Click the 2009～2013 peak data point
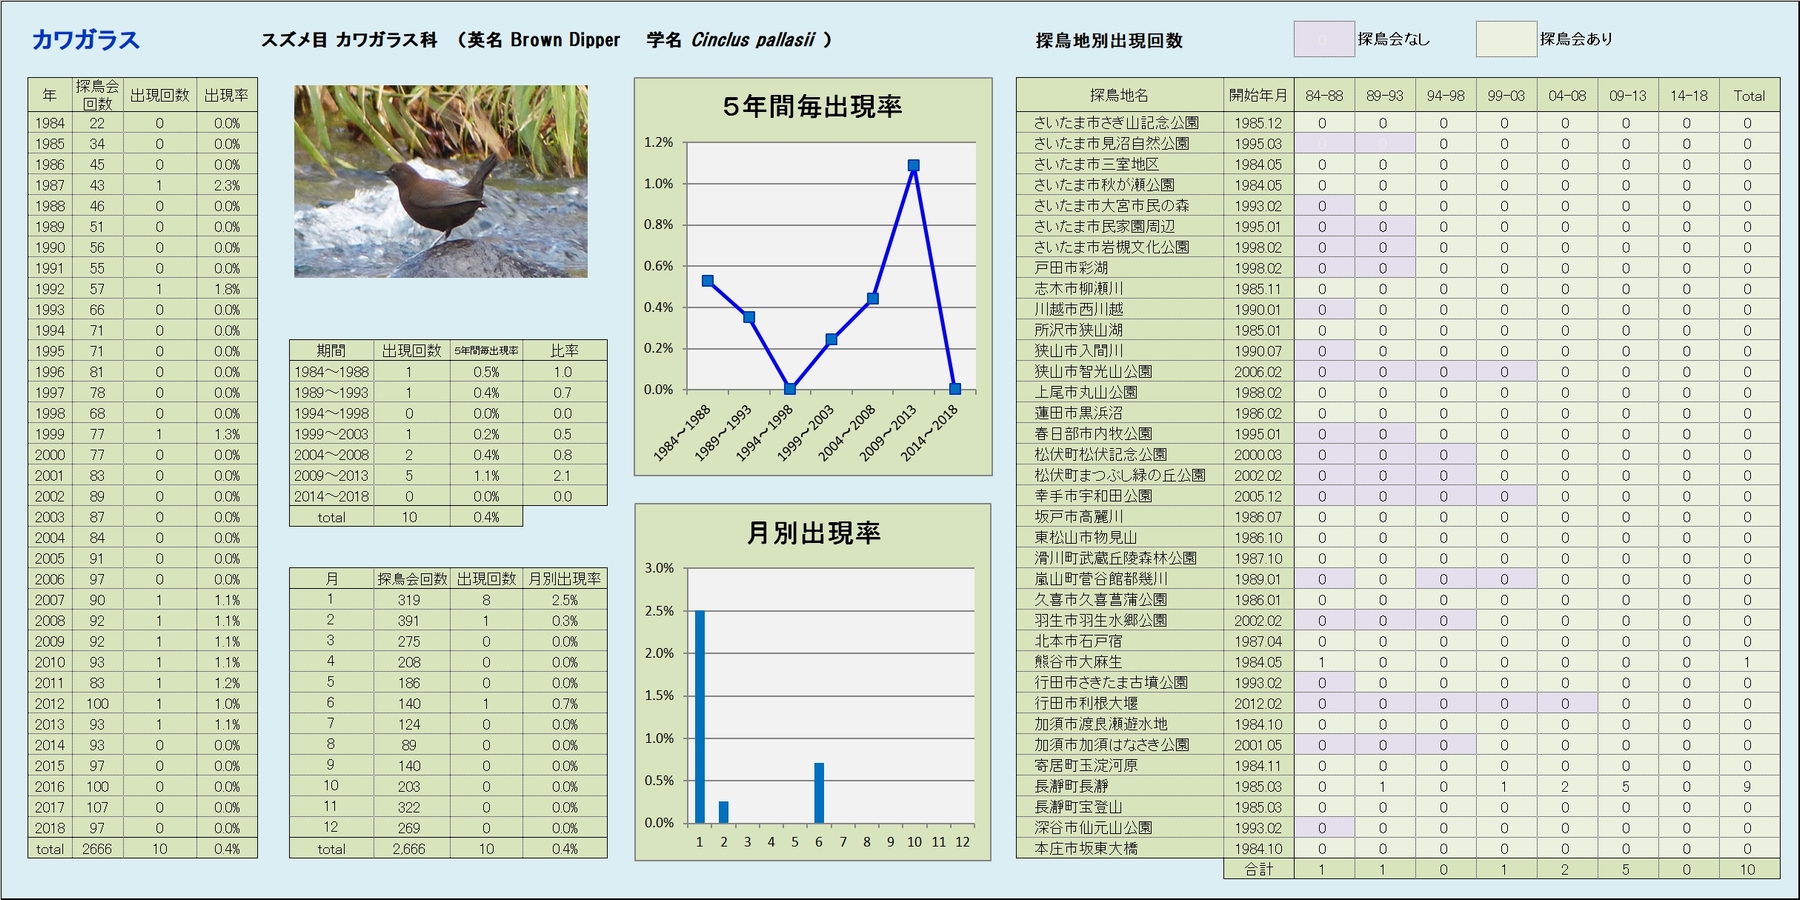Viewport: 1800px width, 900px height. [x=913, y=166]
